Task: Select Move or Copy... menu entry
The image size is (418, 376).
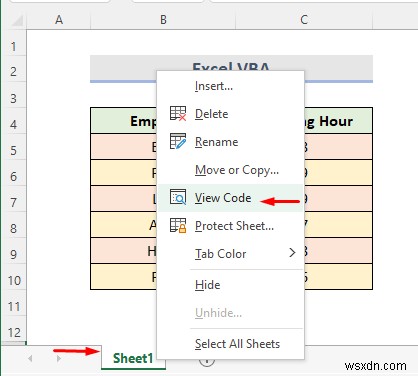Action: point(230,170)
